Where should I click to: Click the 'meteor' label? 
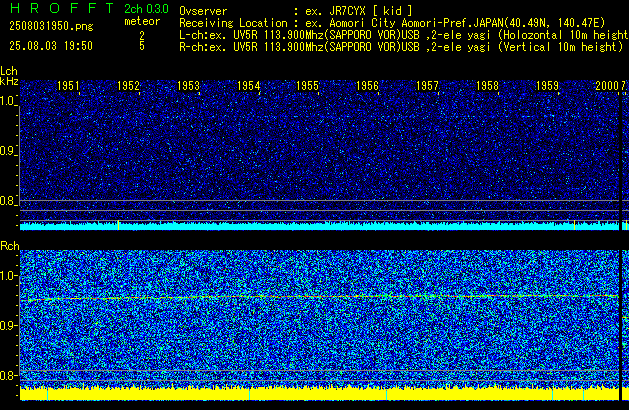click(x=142, y=21)
